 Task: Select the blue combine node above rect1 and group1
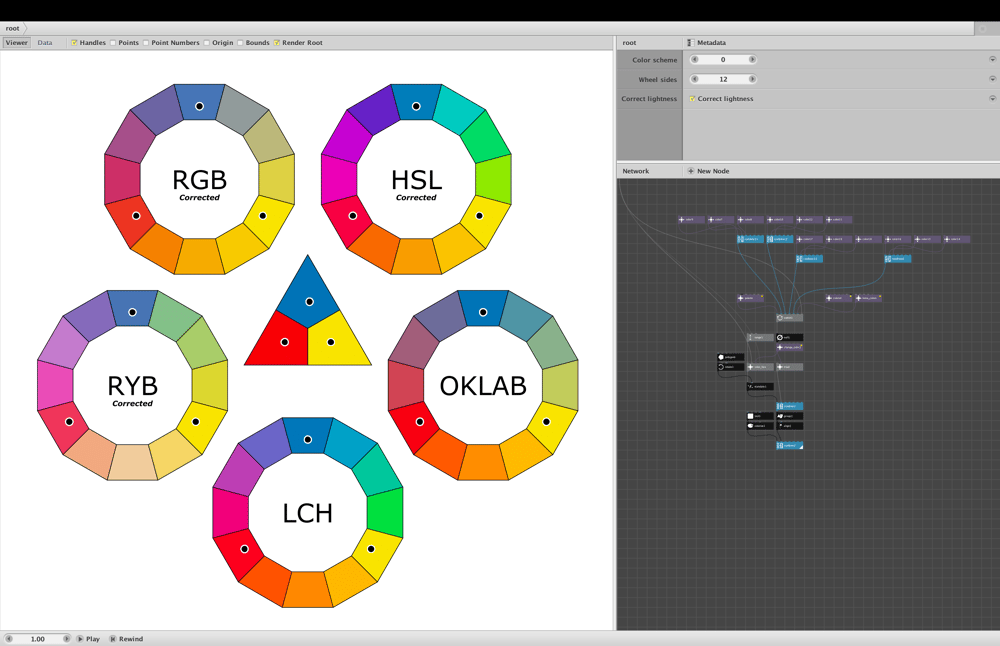click(790, 406)
